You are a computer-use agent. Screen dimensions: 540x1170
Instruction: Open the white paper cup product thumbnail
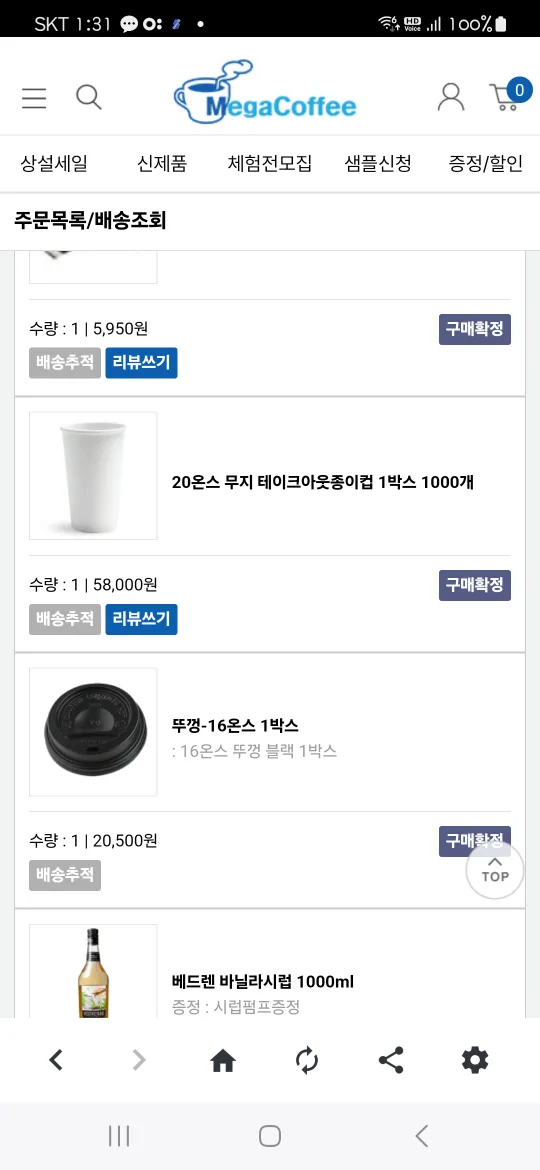pos(93,475)
